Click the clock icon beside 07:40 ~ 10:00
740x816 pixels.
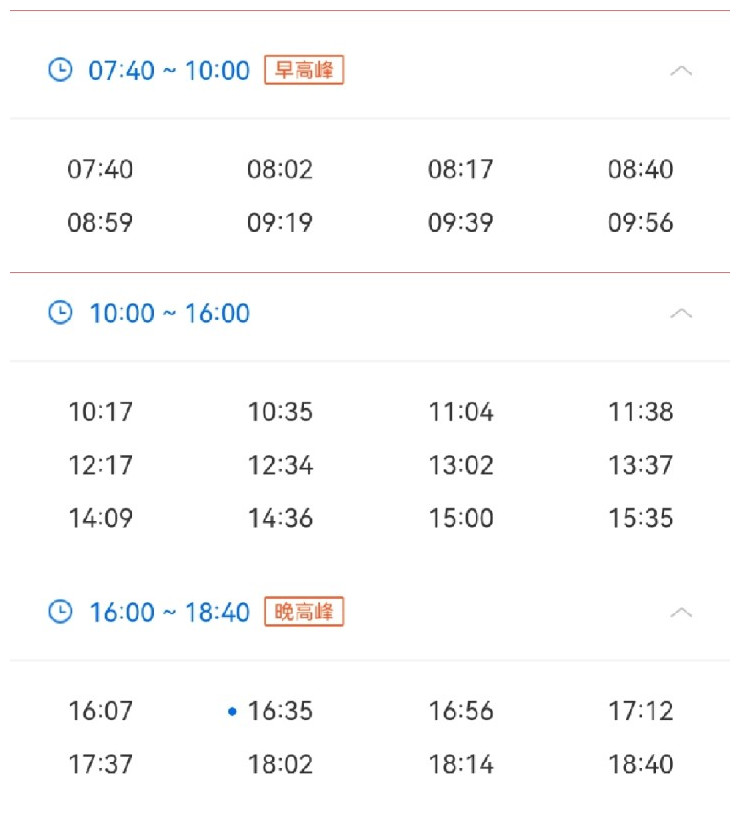pos(61,70)
